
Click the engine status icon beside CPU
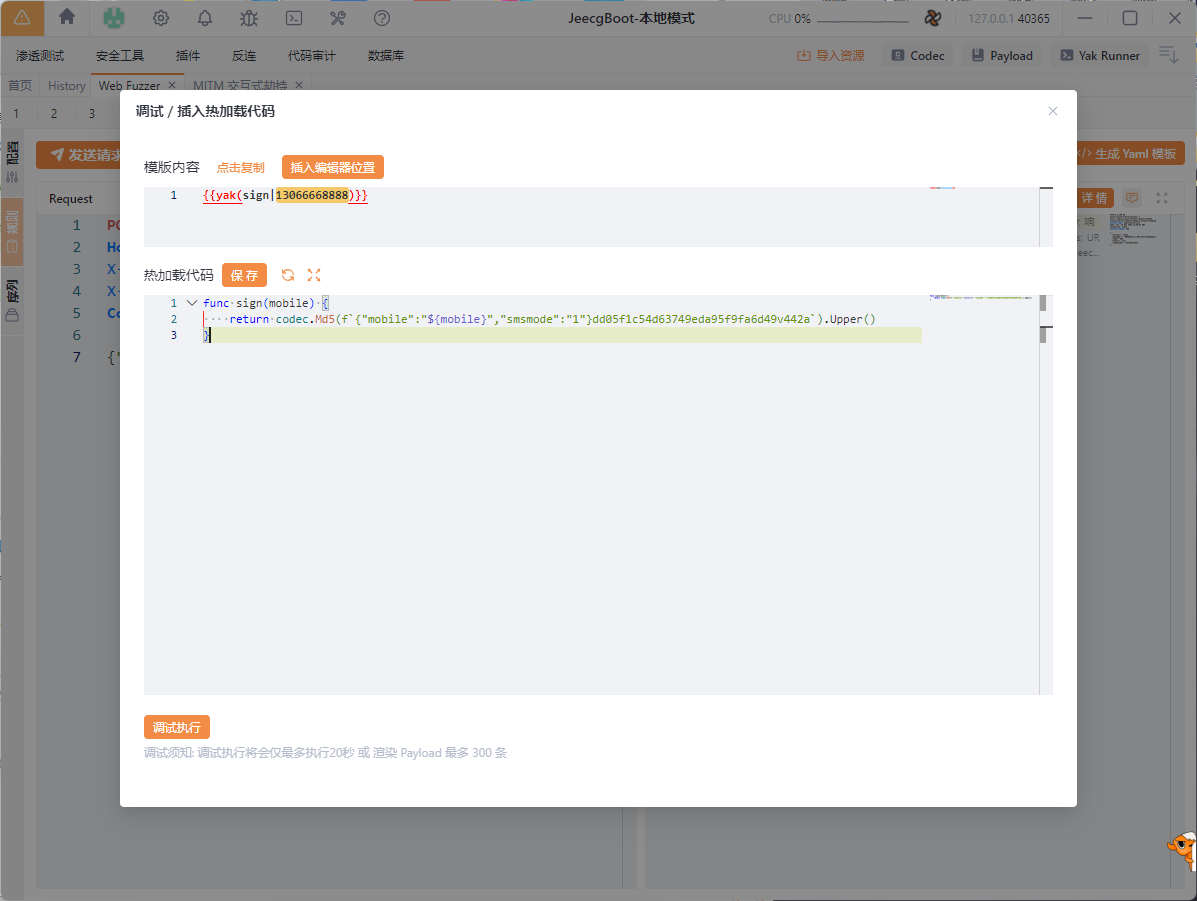(x=932, y=18)
